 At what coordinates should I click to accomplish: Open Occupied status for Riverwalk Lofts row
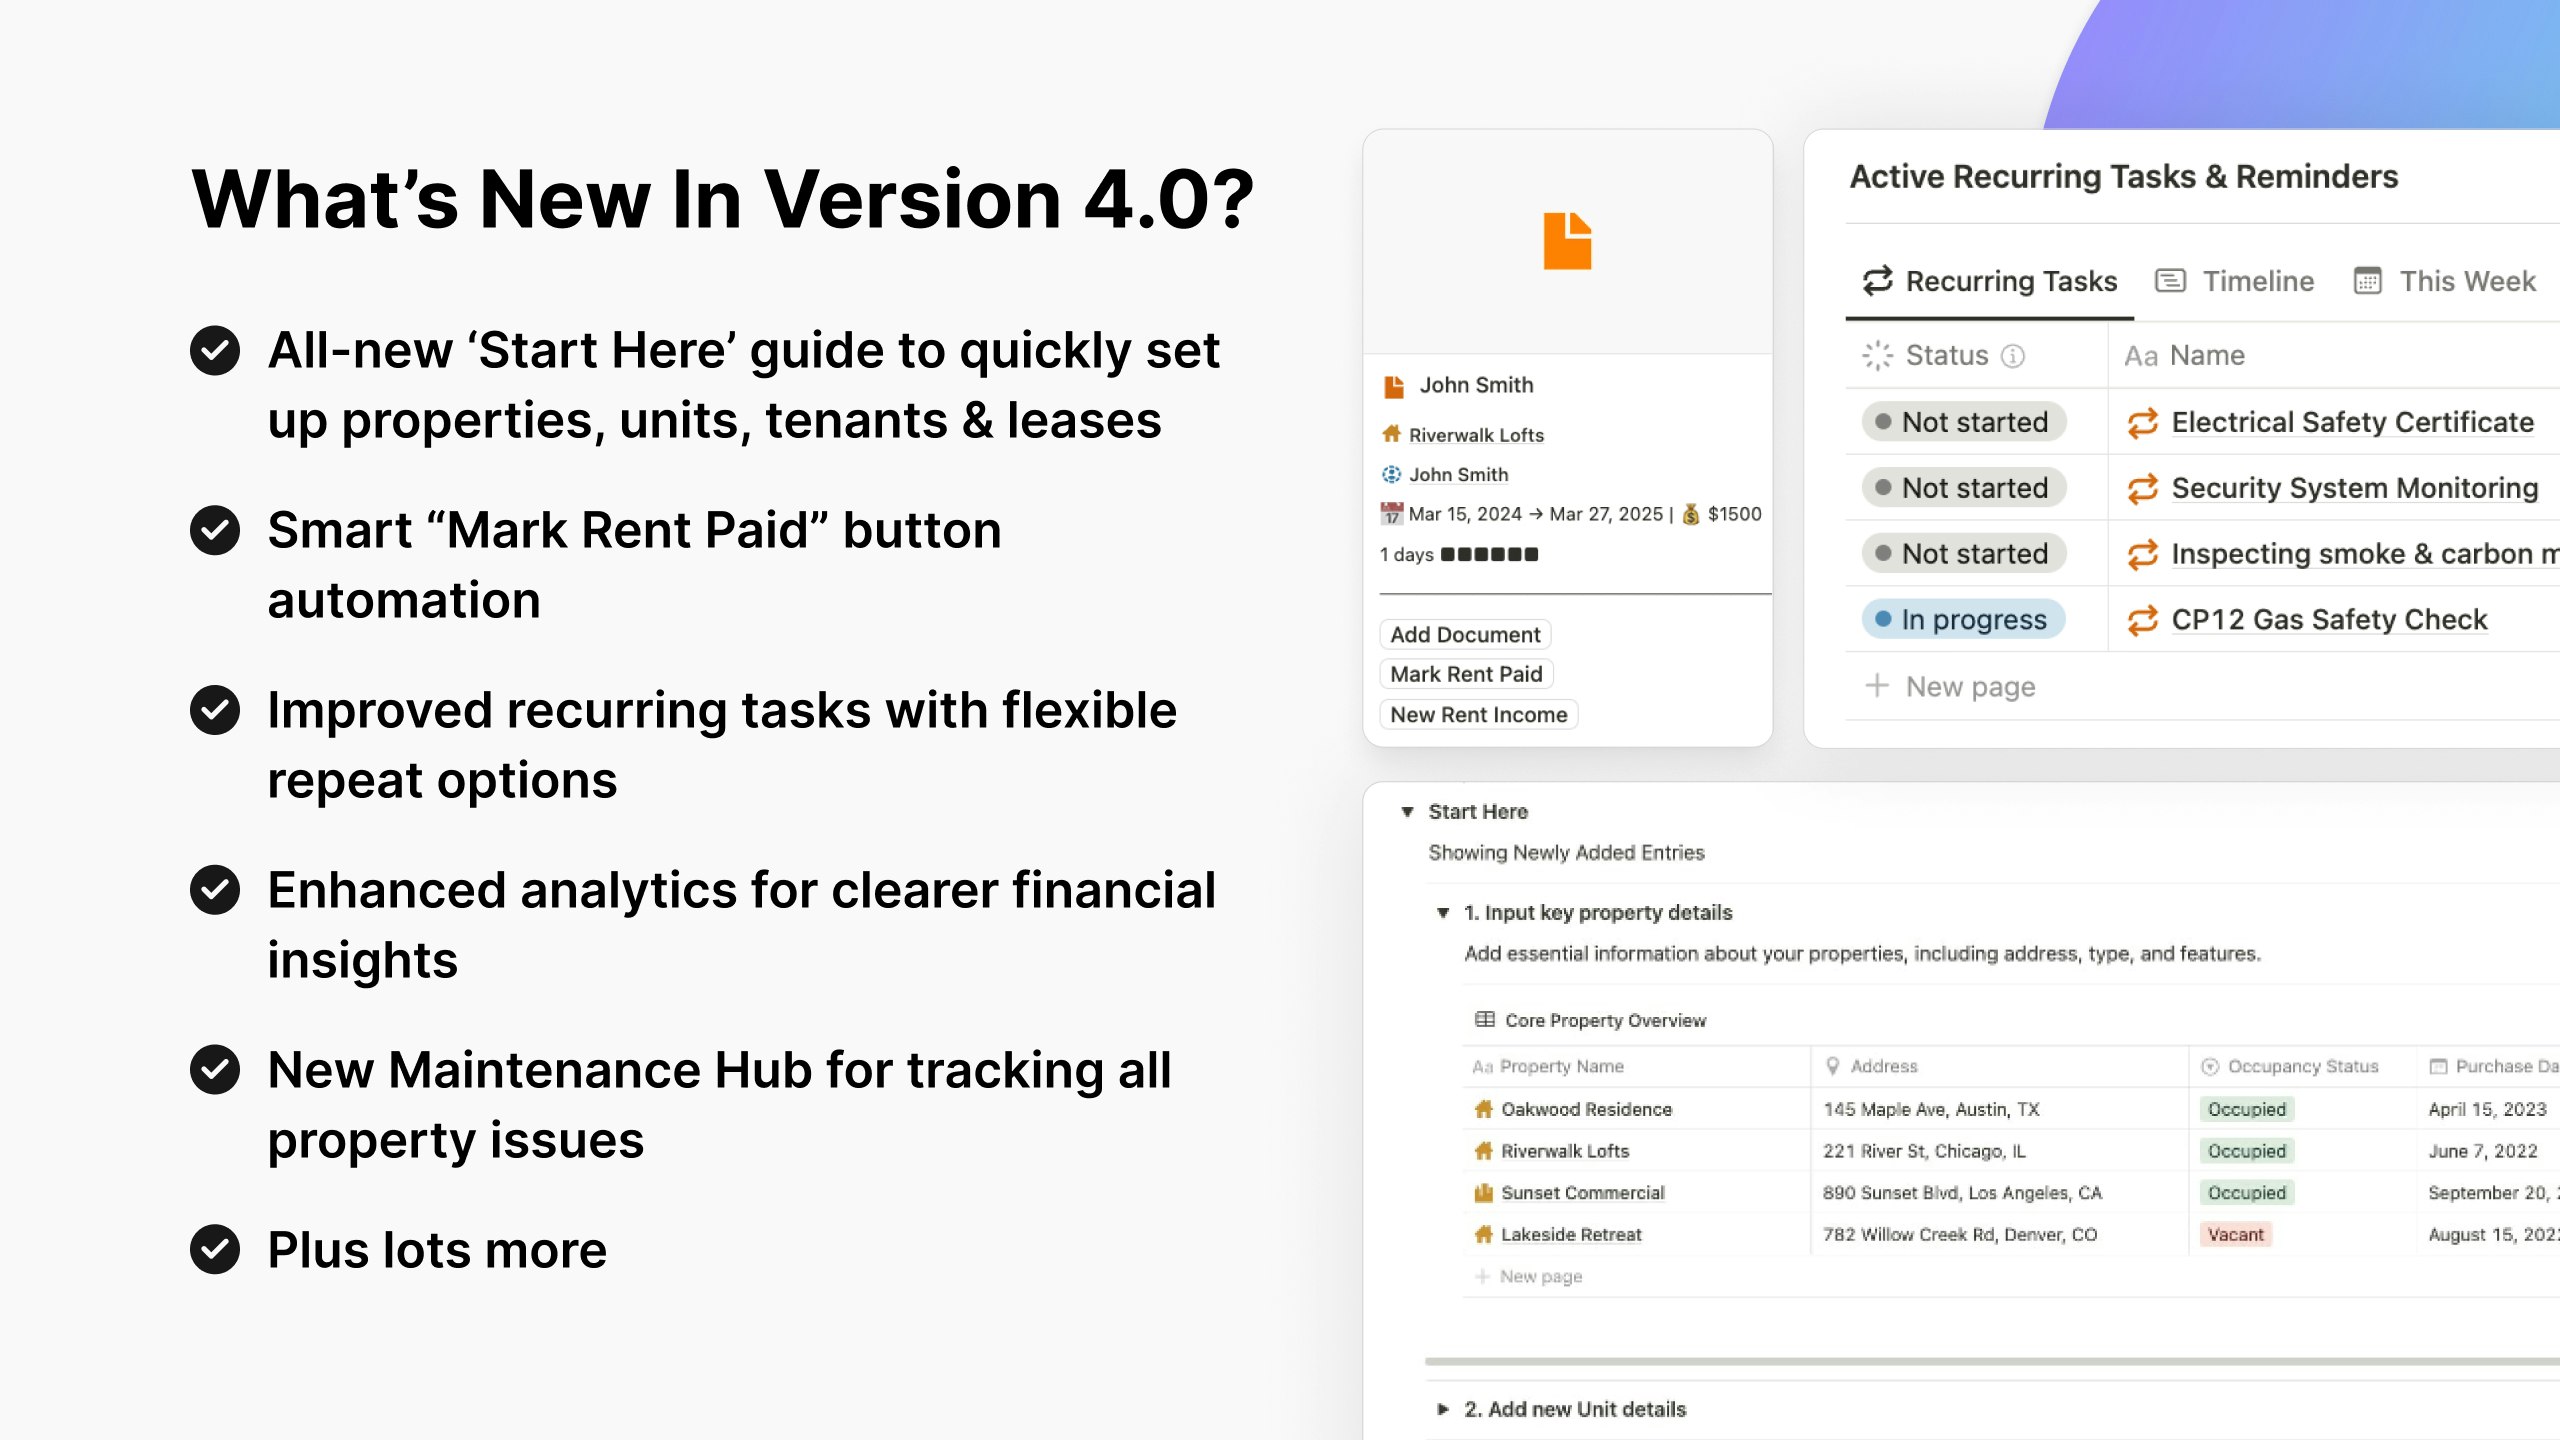click(2246, 1151)
